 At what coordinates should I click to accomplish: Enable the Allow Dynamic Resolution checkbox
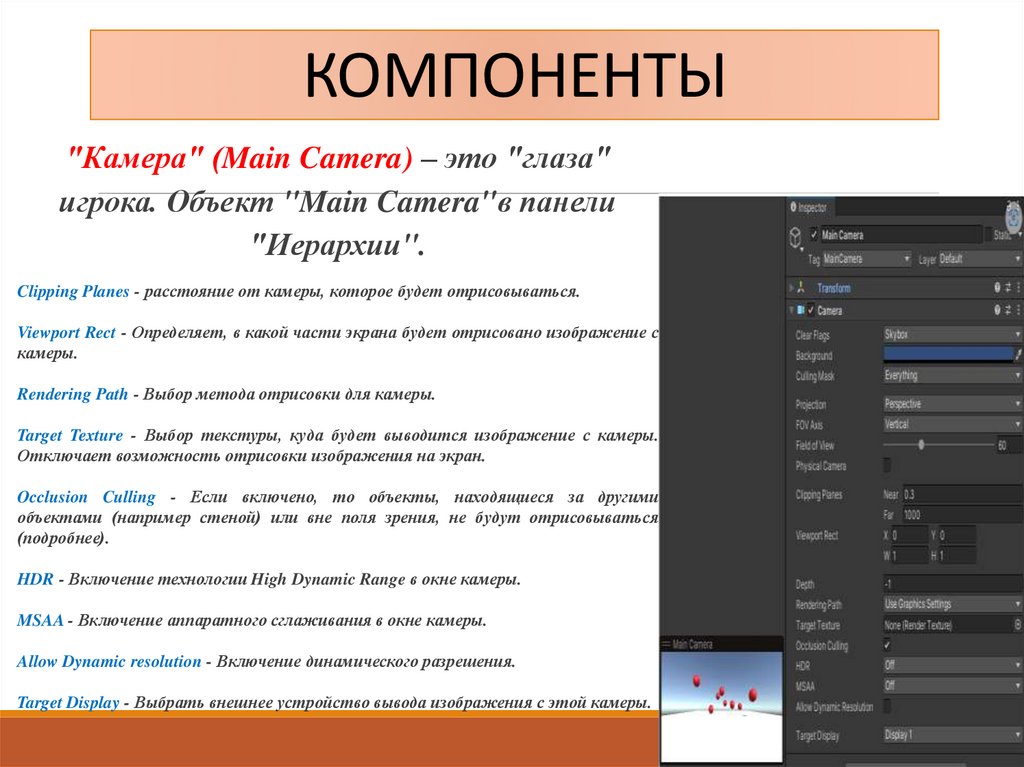pyautogui.click(x=887, y=706)
